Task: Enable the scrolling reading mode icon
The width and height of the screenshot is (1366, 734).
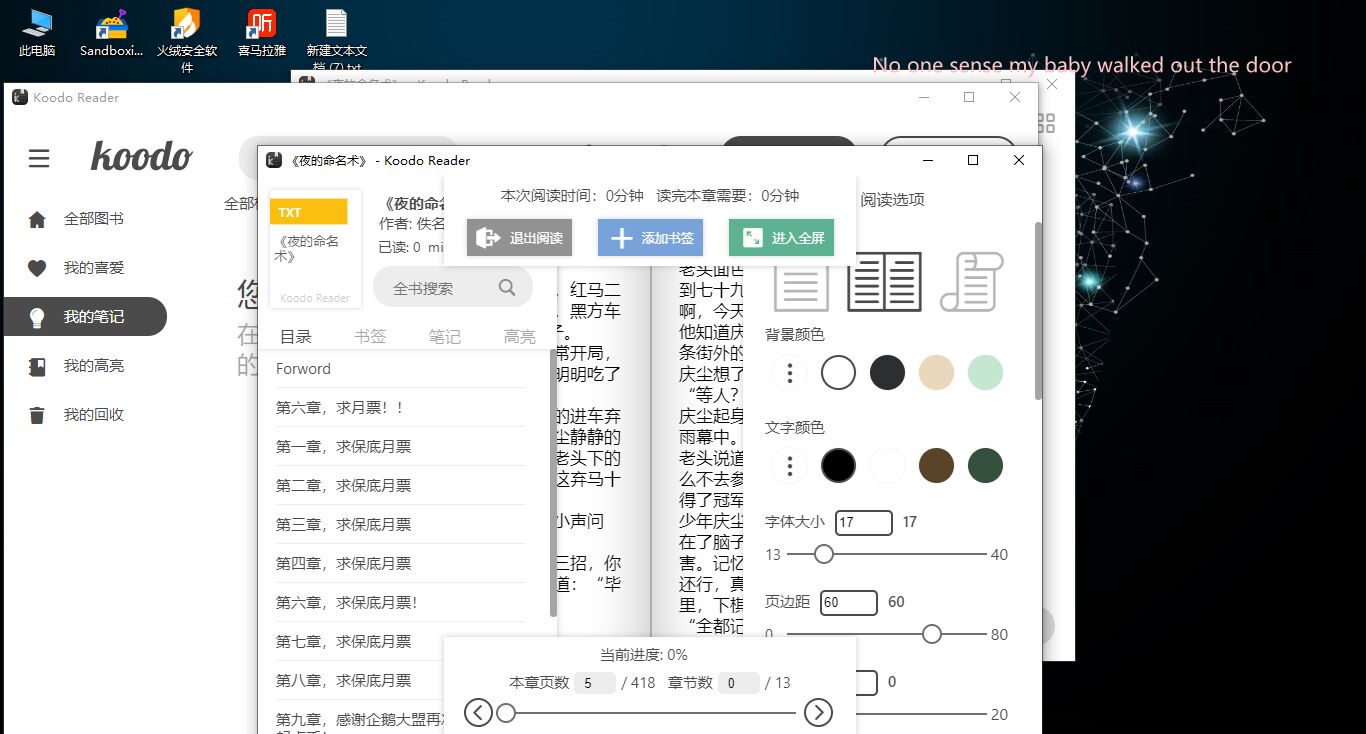Action: coord(969,283)
